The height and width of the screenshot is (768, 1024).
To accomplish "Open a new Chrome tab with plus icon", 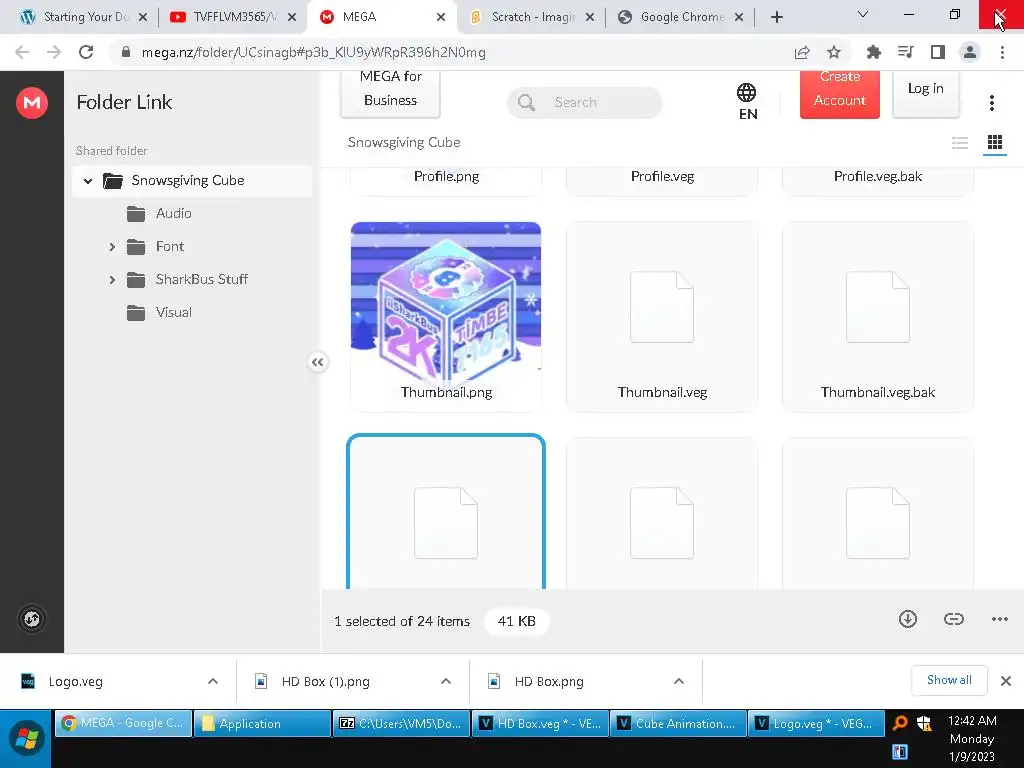I will (x=776, y=17).
